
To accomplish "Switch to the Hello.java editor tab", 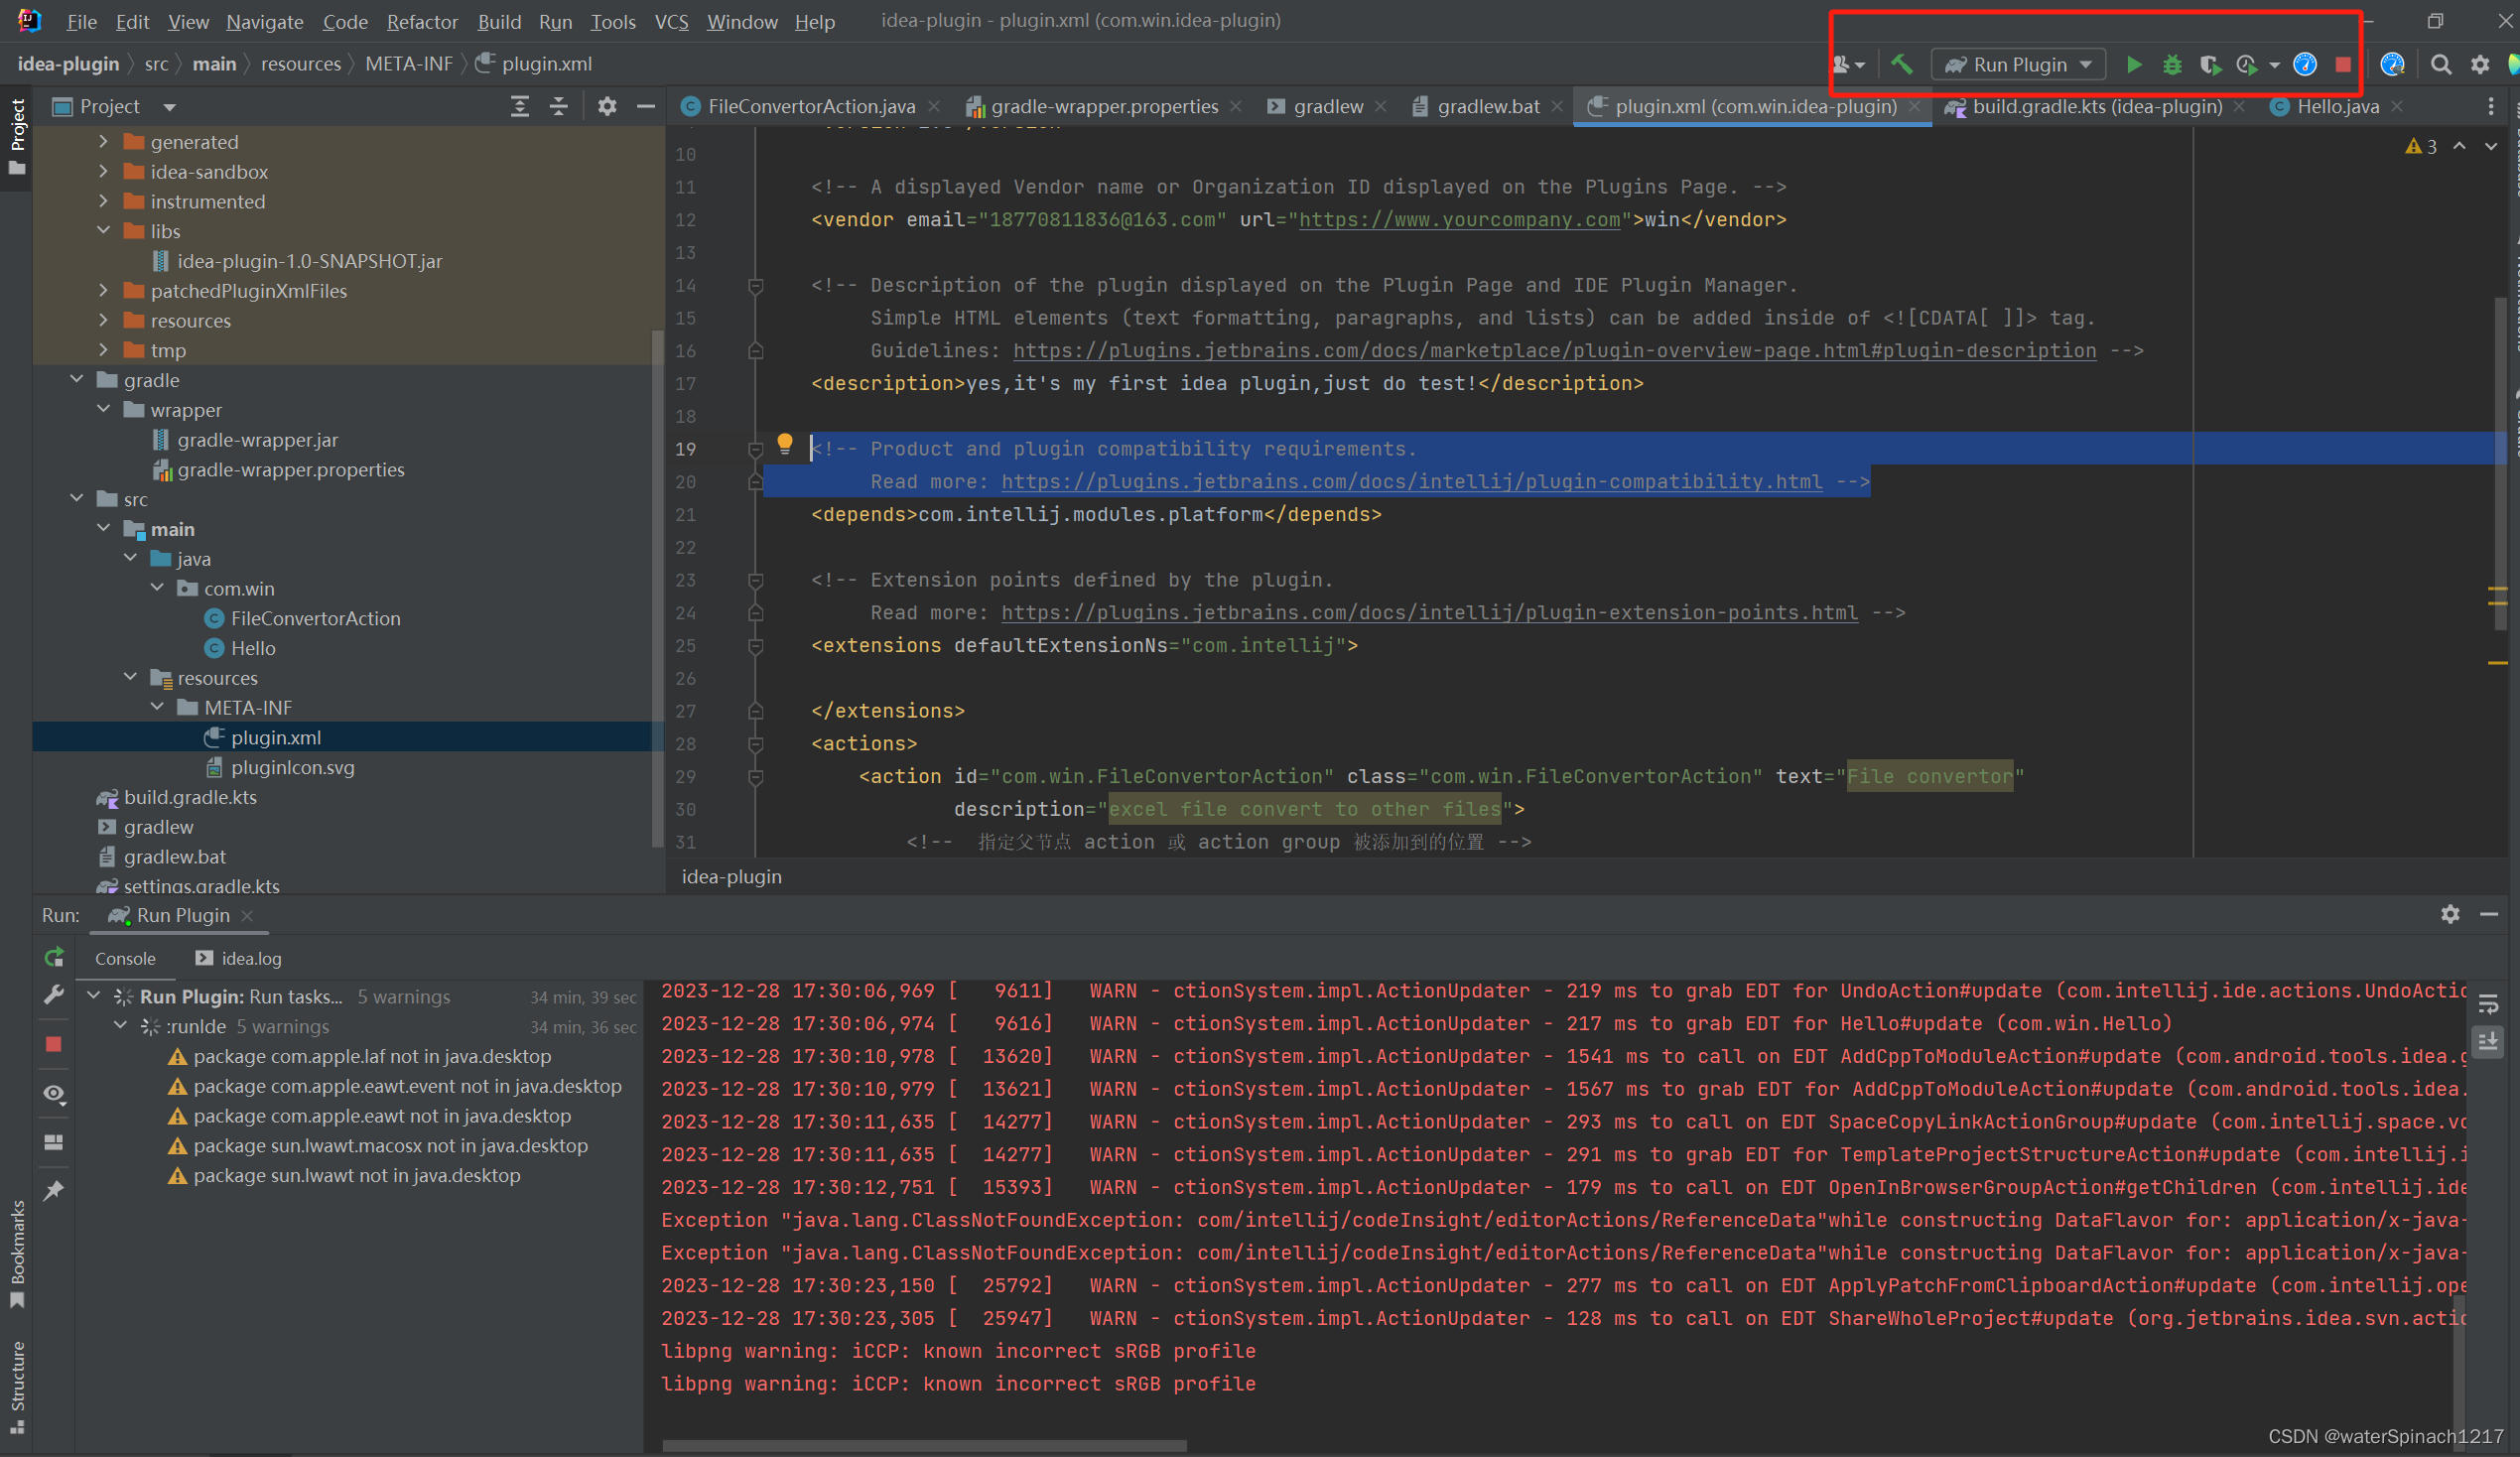I will tap(2336, 106).
